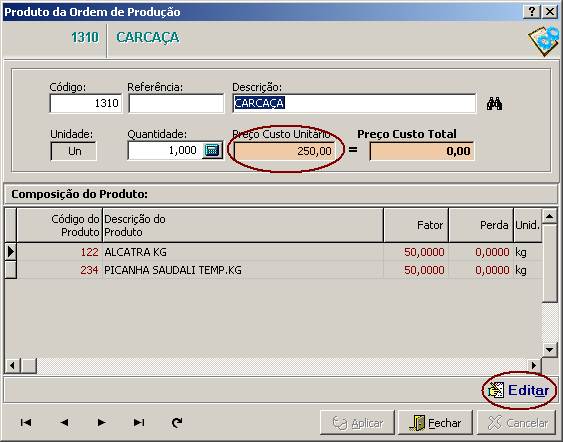Click the horizontal scrollbar right arrow
563x442 pixels.
534,366
